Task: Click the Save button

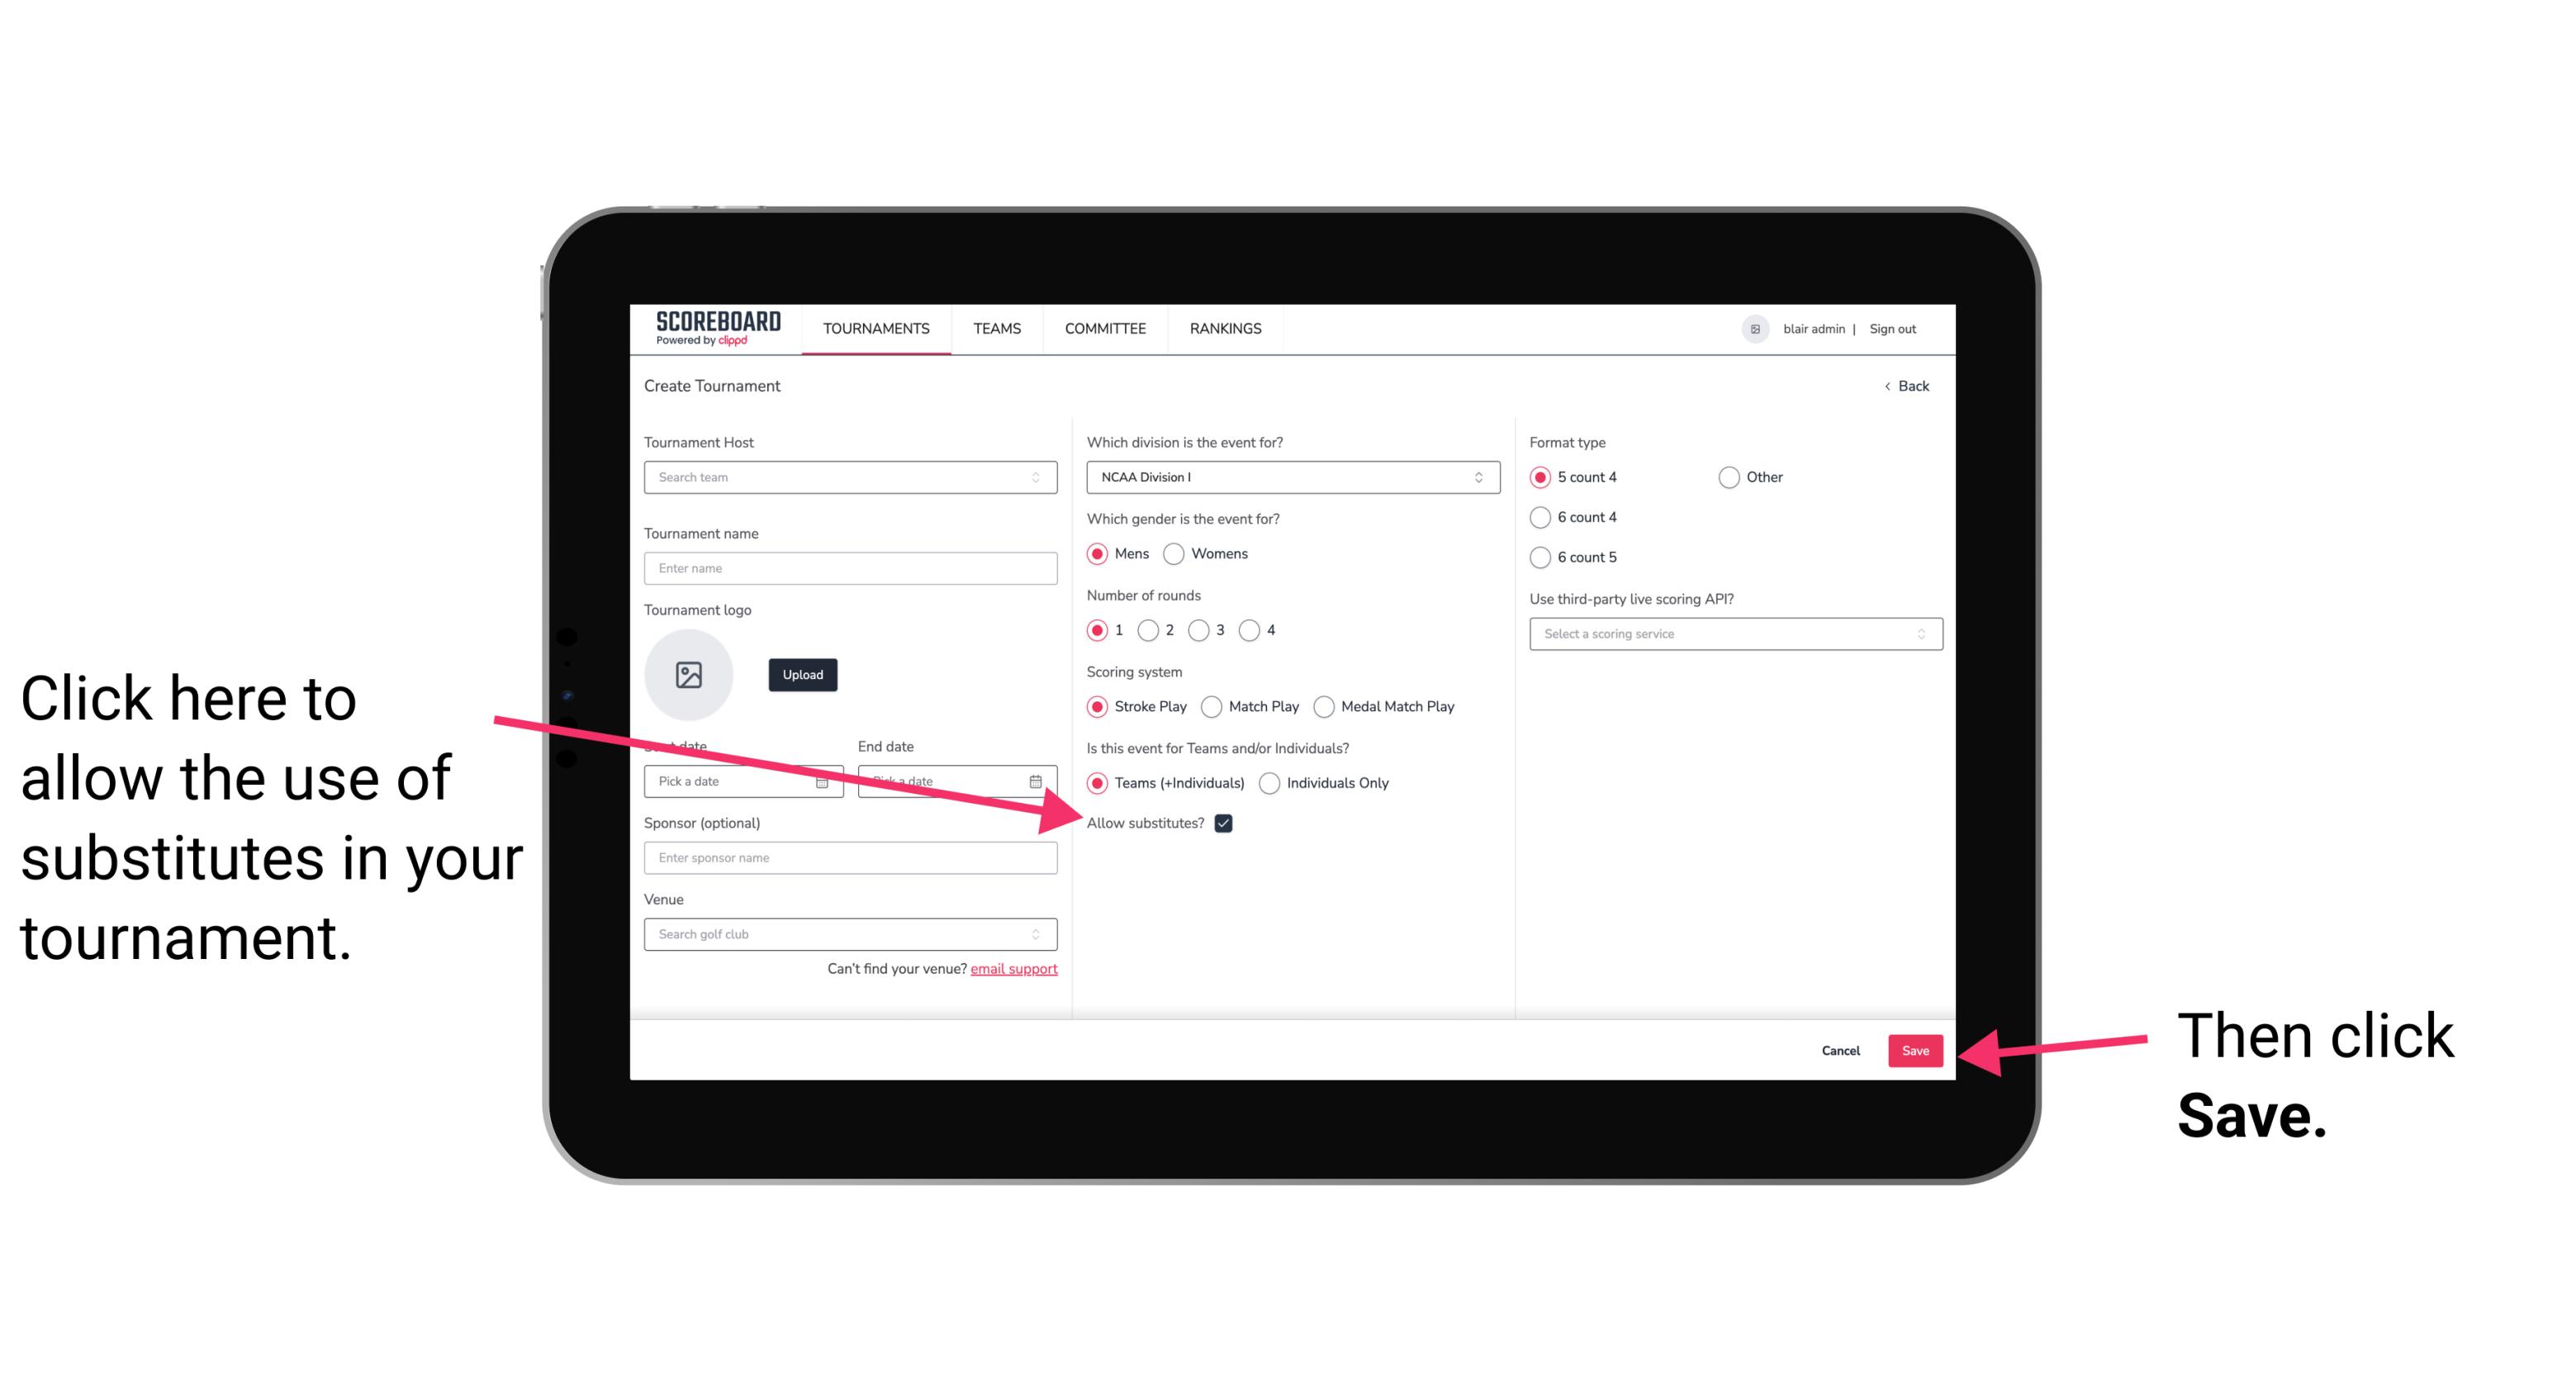Action: (1914, 1050)
